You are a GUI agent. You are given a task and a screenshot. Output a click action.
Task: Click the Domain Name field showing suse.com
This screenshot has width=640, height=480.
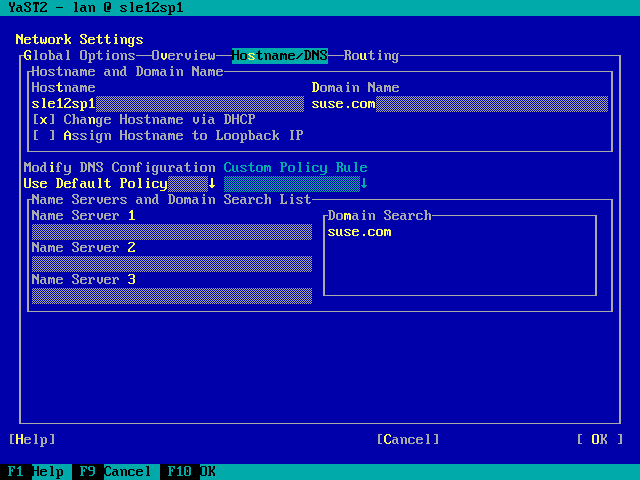tap(459, 104)
